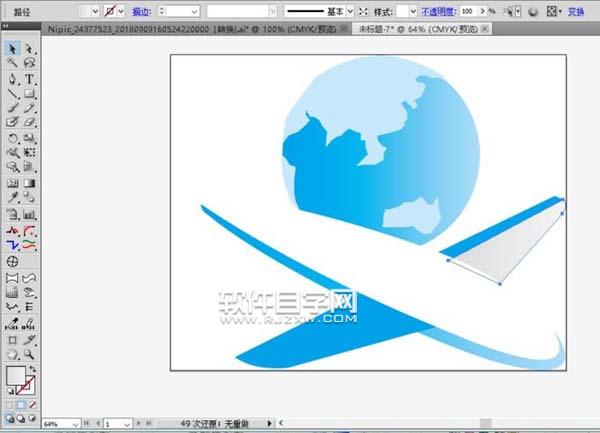The height and width of the screenshot is (433, 600).
Task: Close the 未标题-7 document tab
Action: pyautogui.click(x=485, y=29)
